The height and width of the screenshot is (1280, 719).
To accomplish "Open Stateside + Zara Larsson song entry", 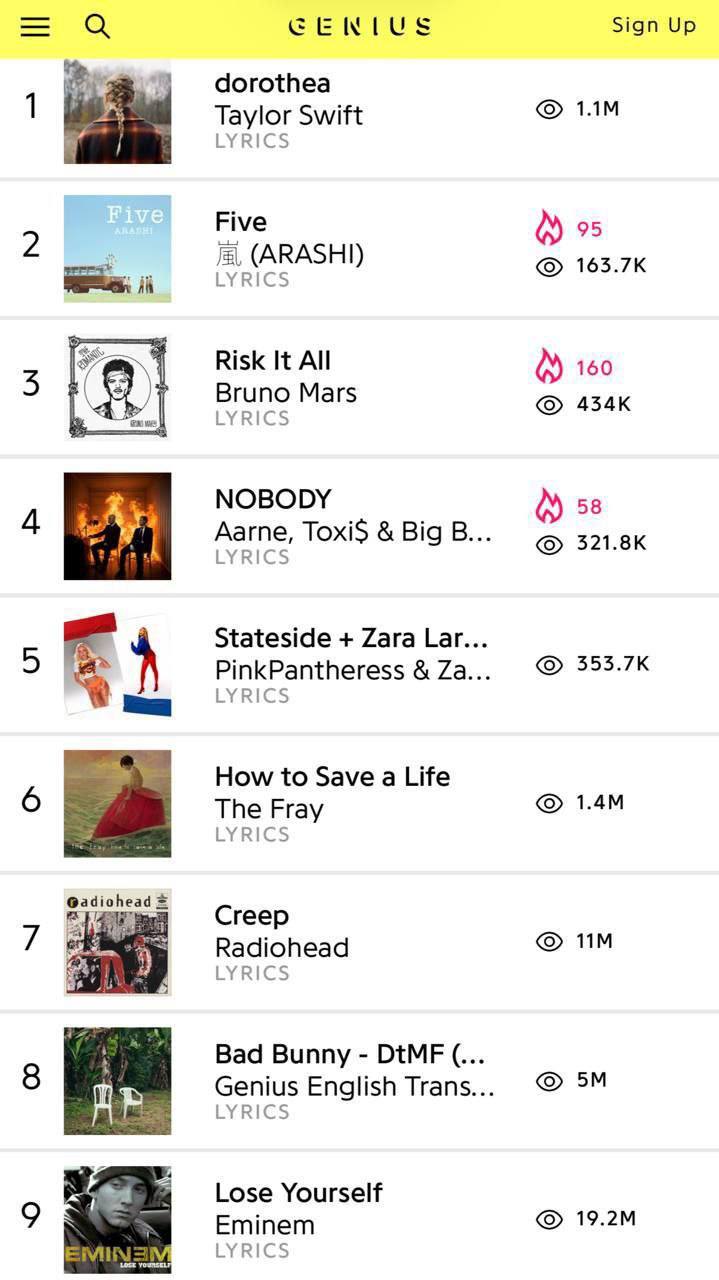I will click(x=351, y=638).
